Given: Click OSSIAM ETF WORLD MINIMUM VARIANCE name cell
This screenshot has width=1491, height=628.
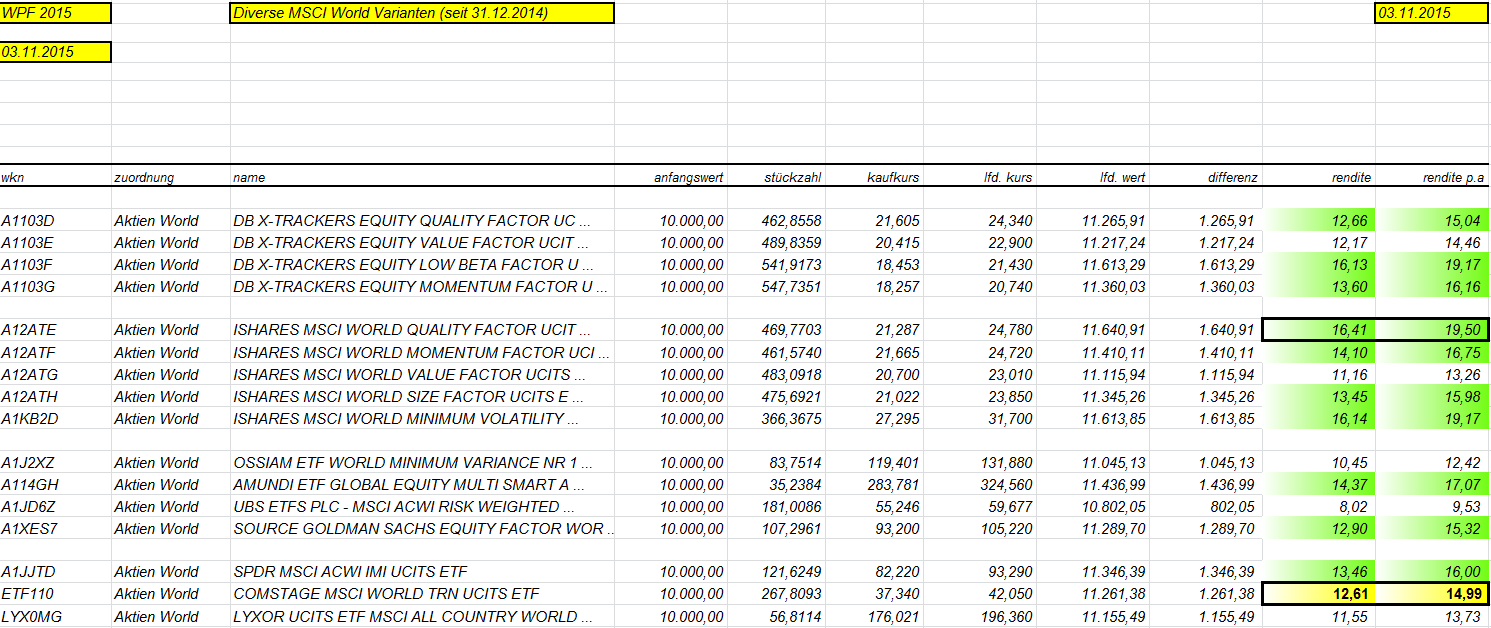Looking at the screenshot, I should pos(421,462).
